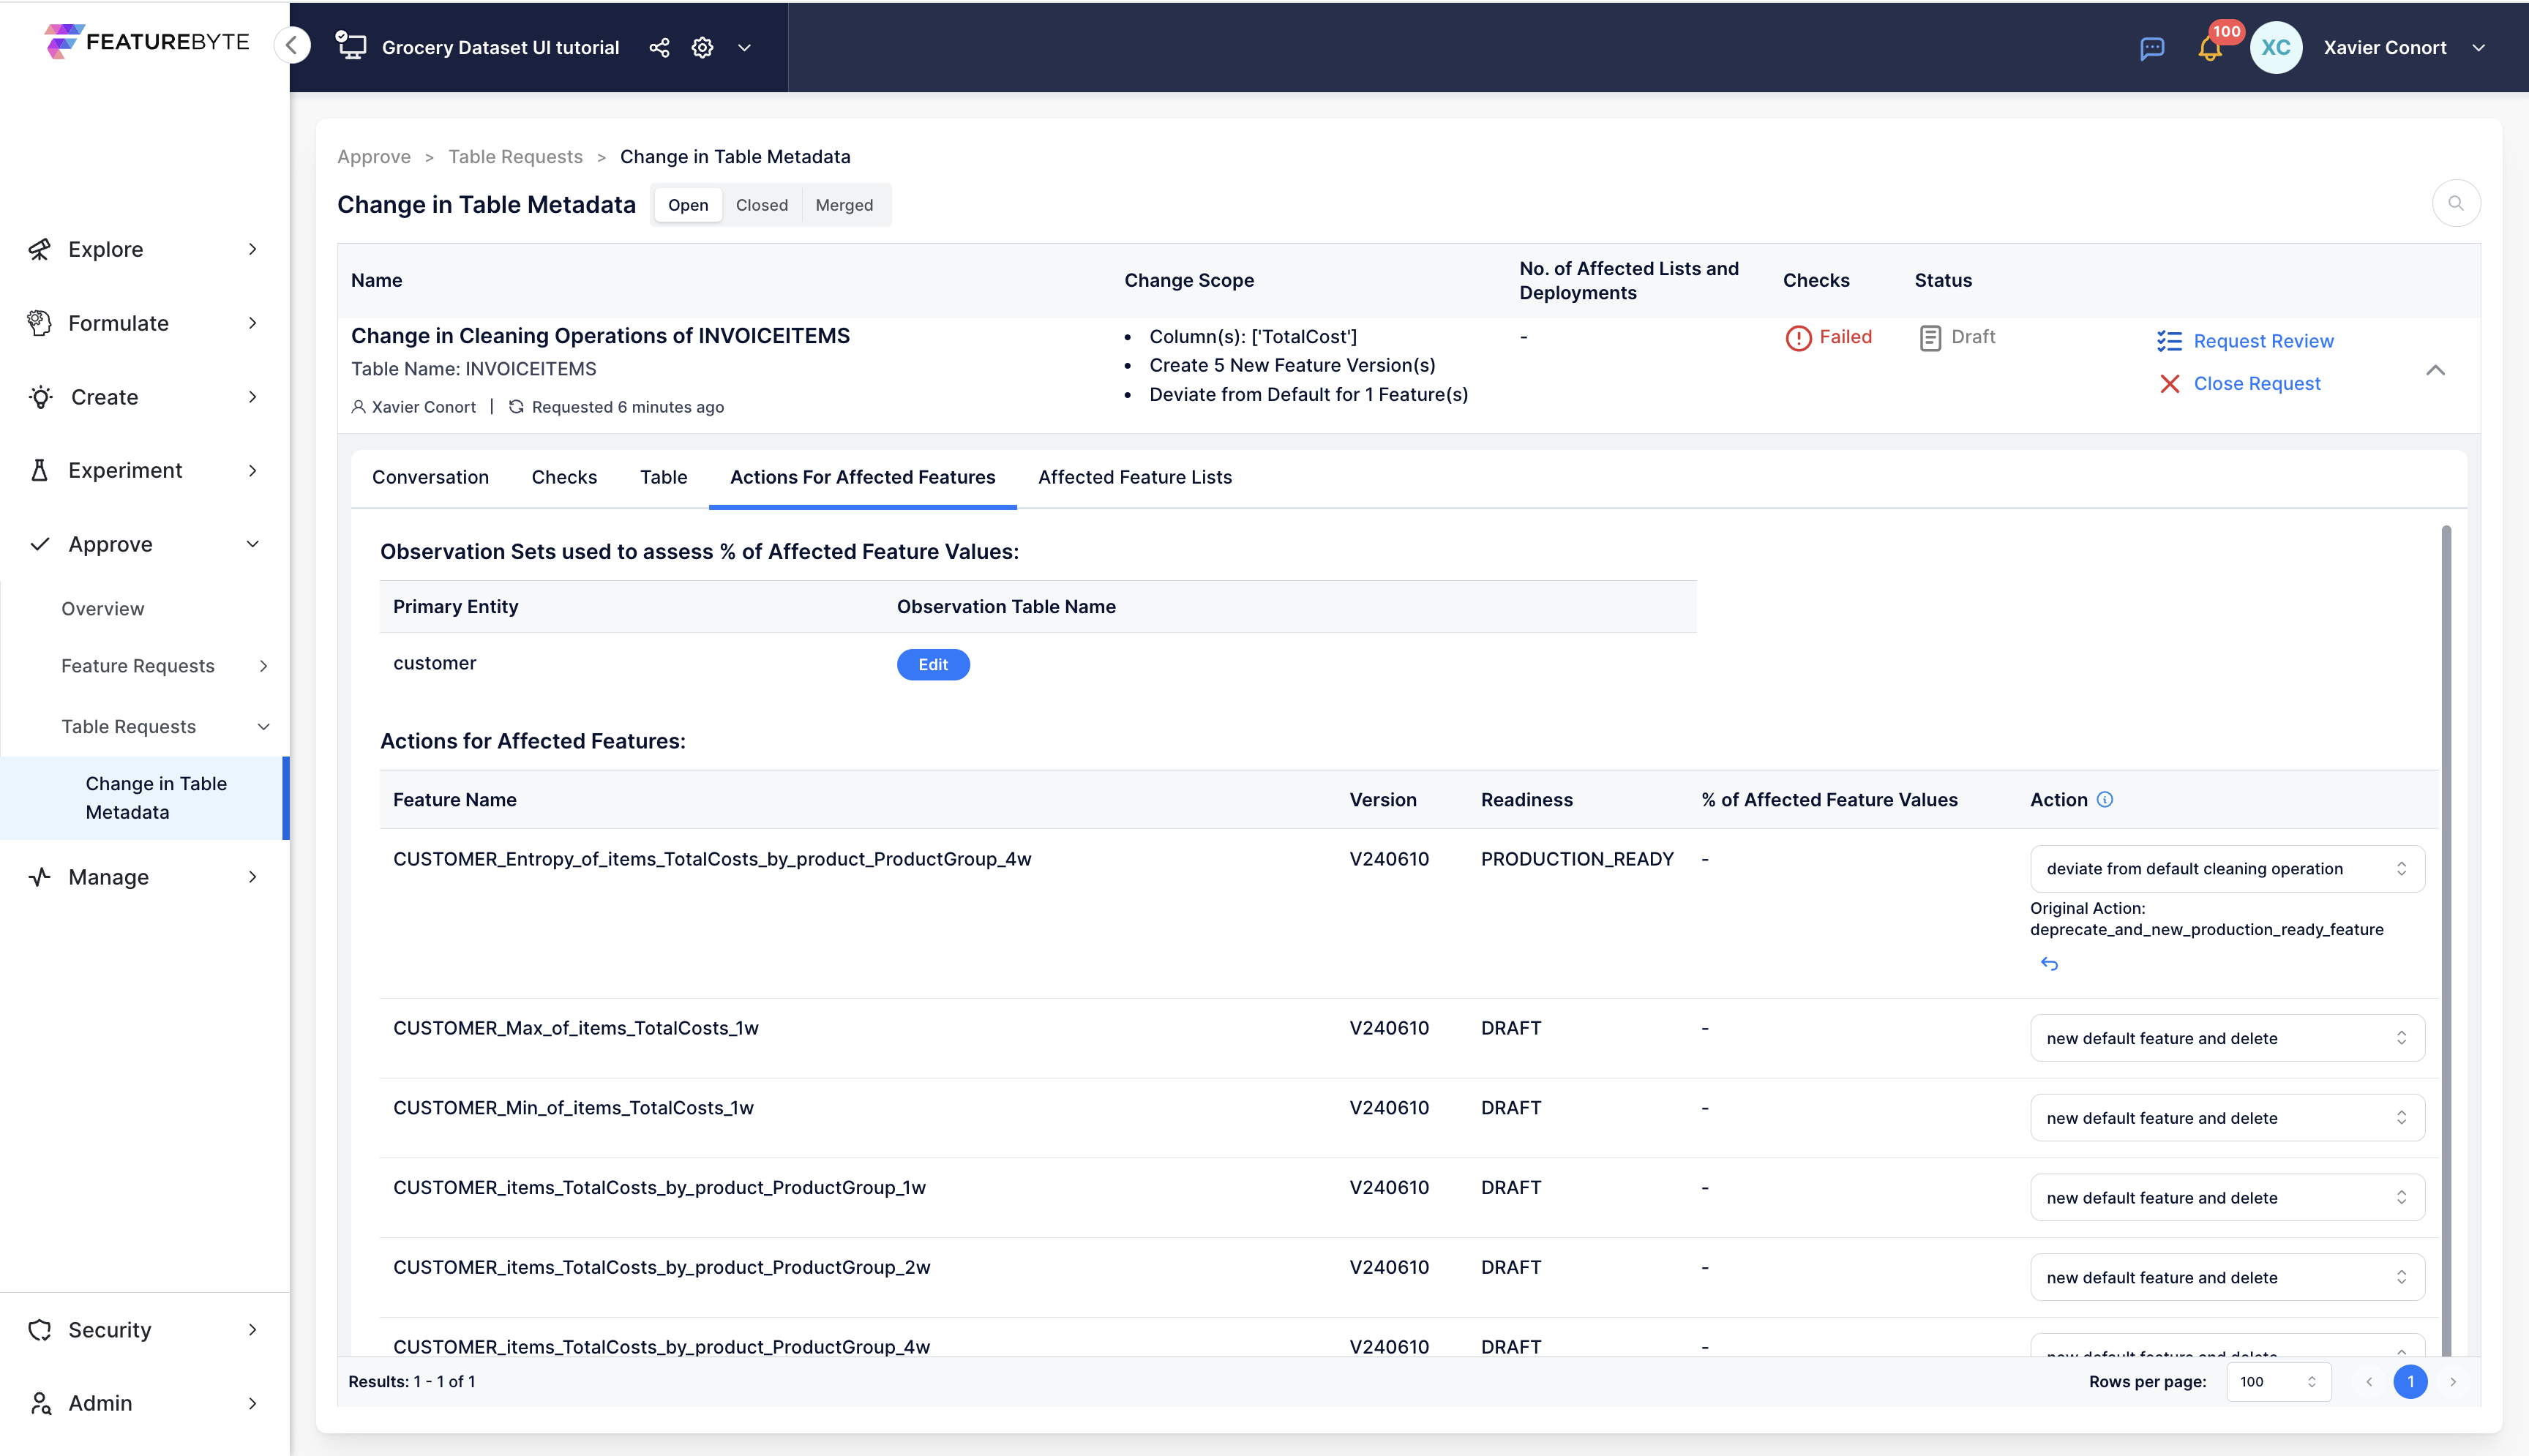Open action dropdown for CUSTOMER_Min_of_items_TotalCosts_1w

[2227, 1117]
